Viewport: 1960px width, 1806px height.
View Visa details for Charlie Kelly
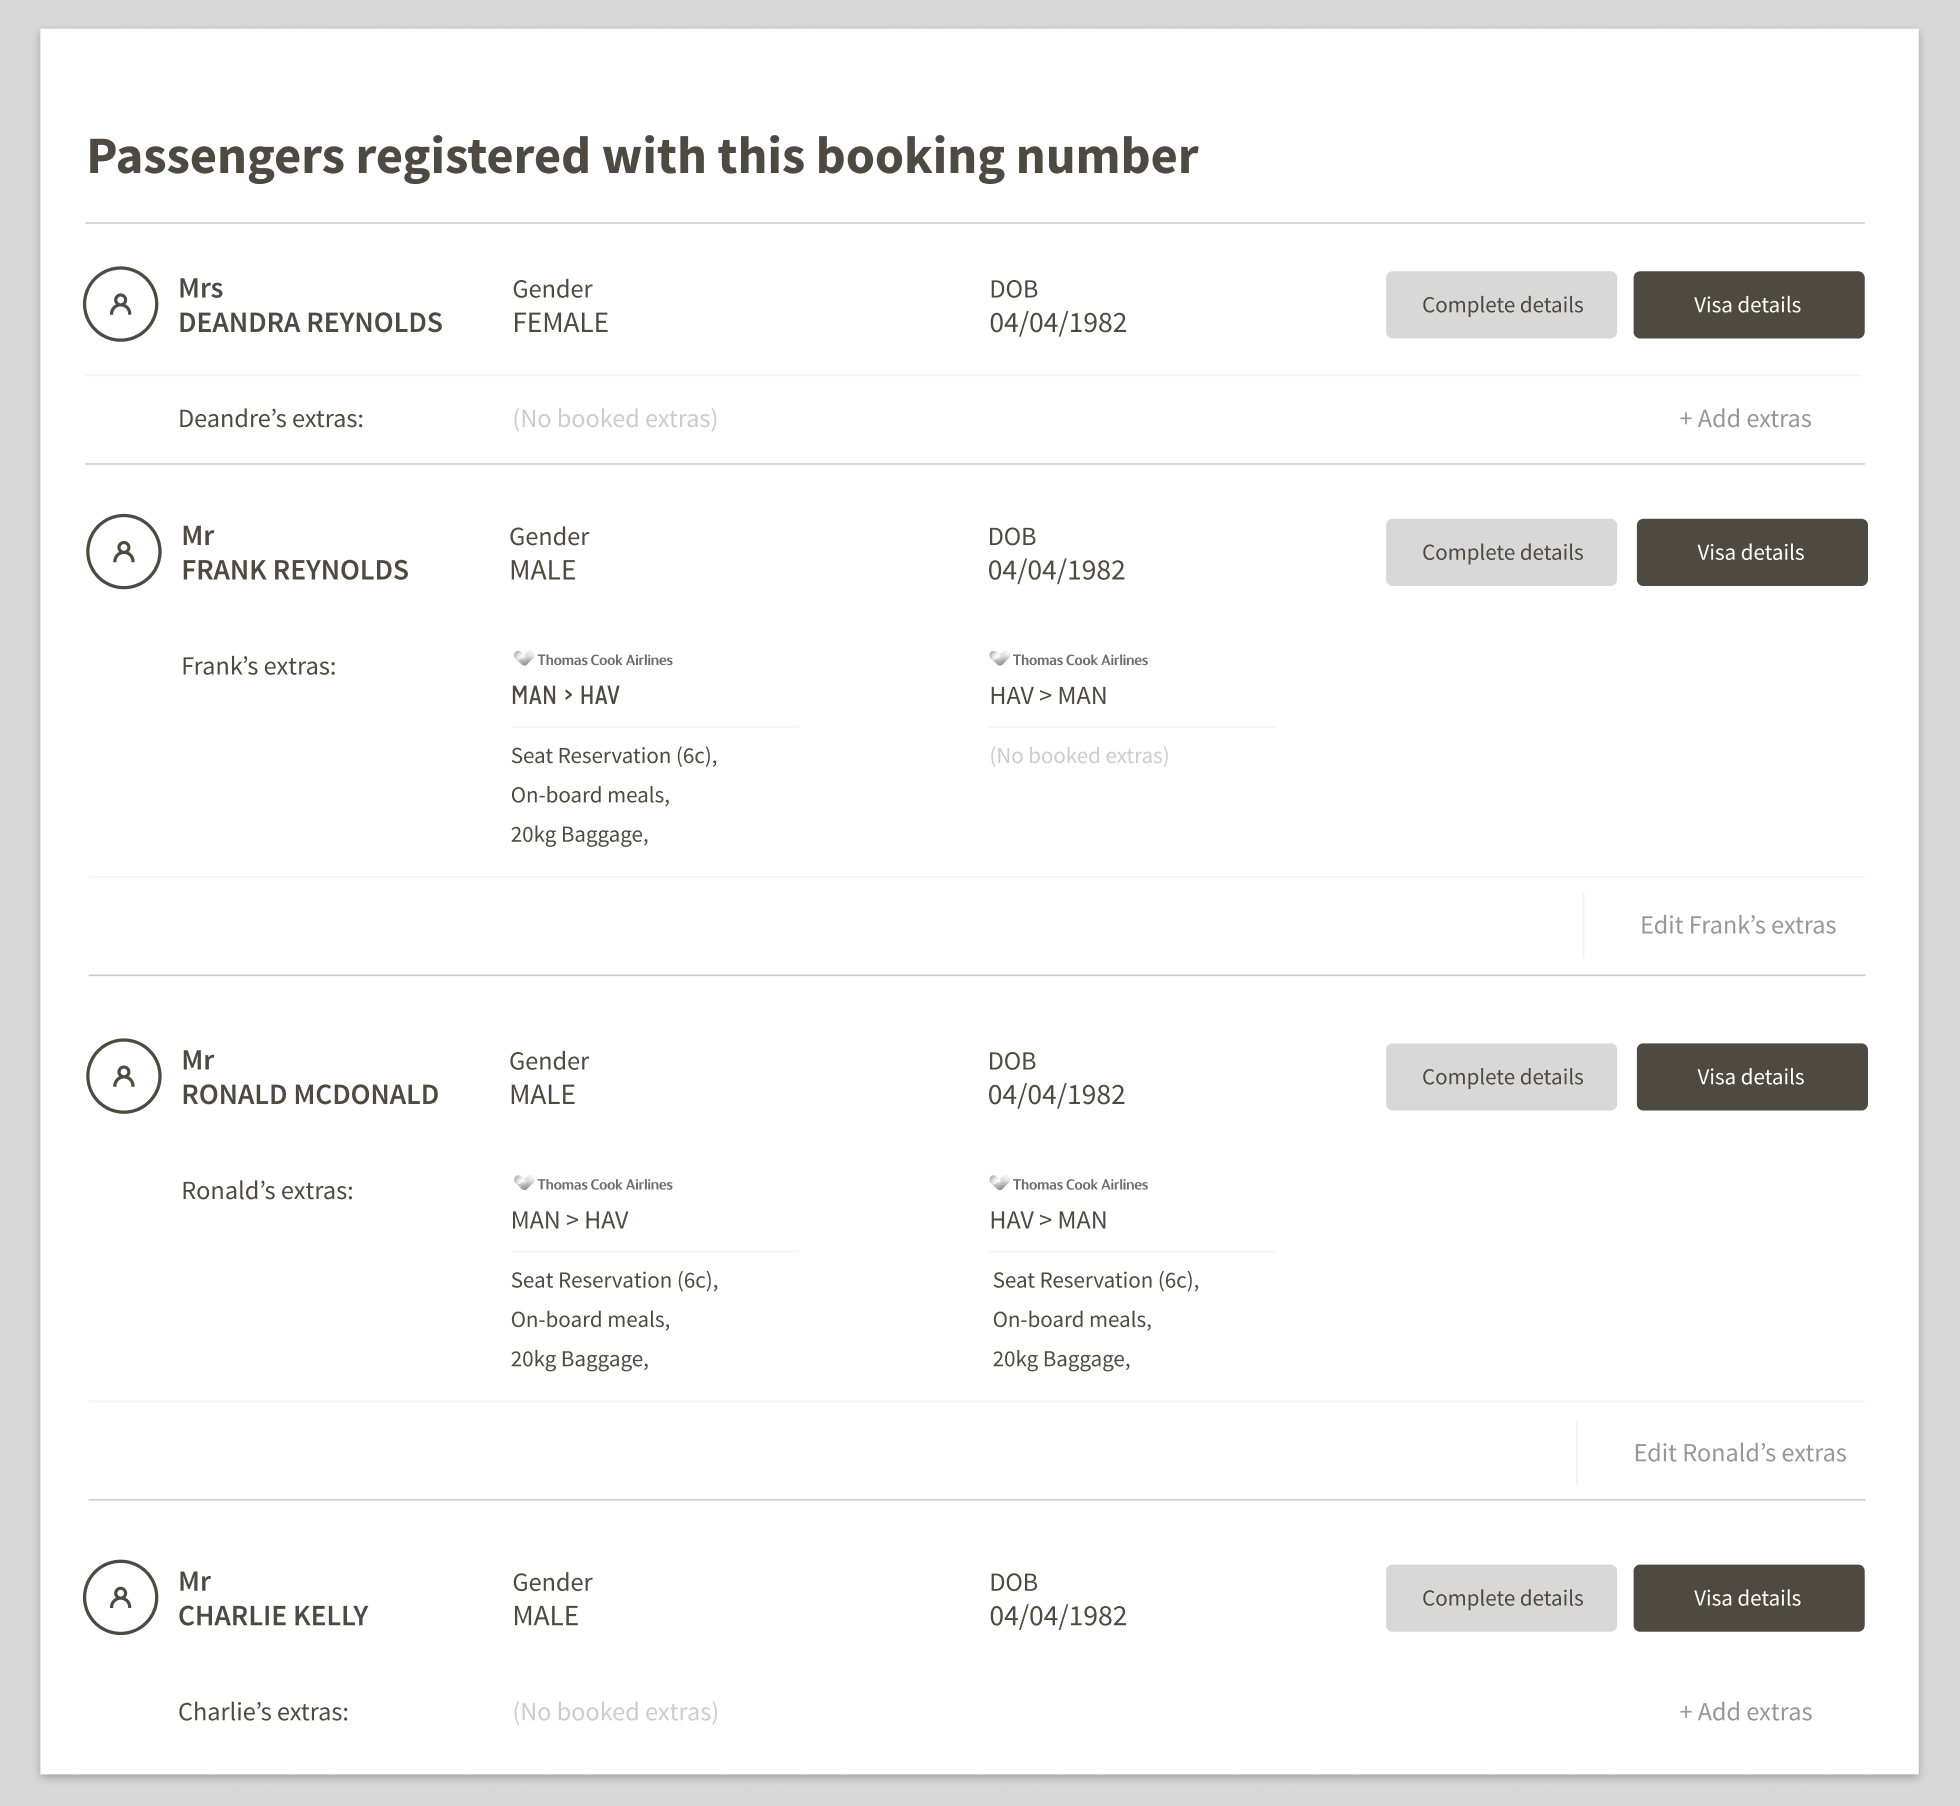pyautogui.click(x=1748, y=1598)
